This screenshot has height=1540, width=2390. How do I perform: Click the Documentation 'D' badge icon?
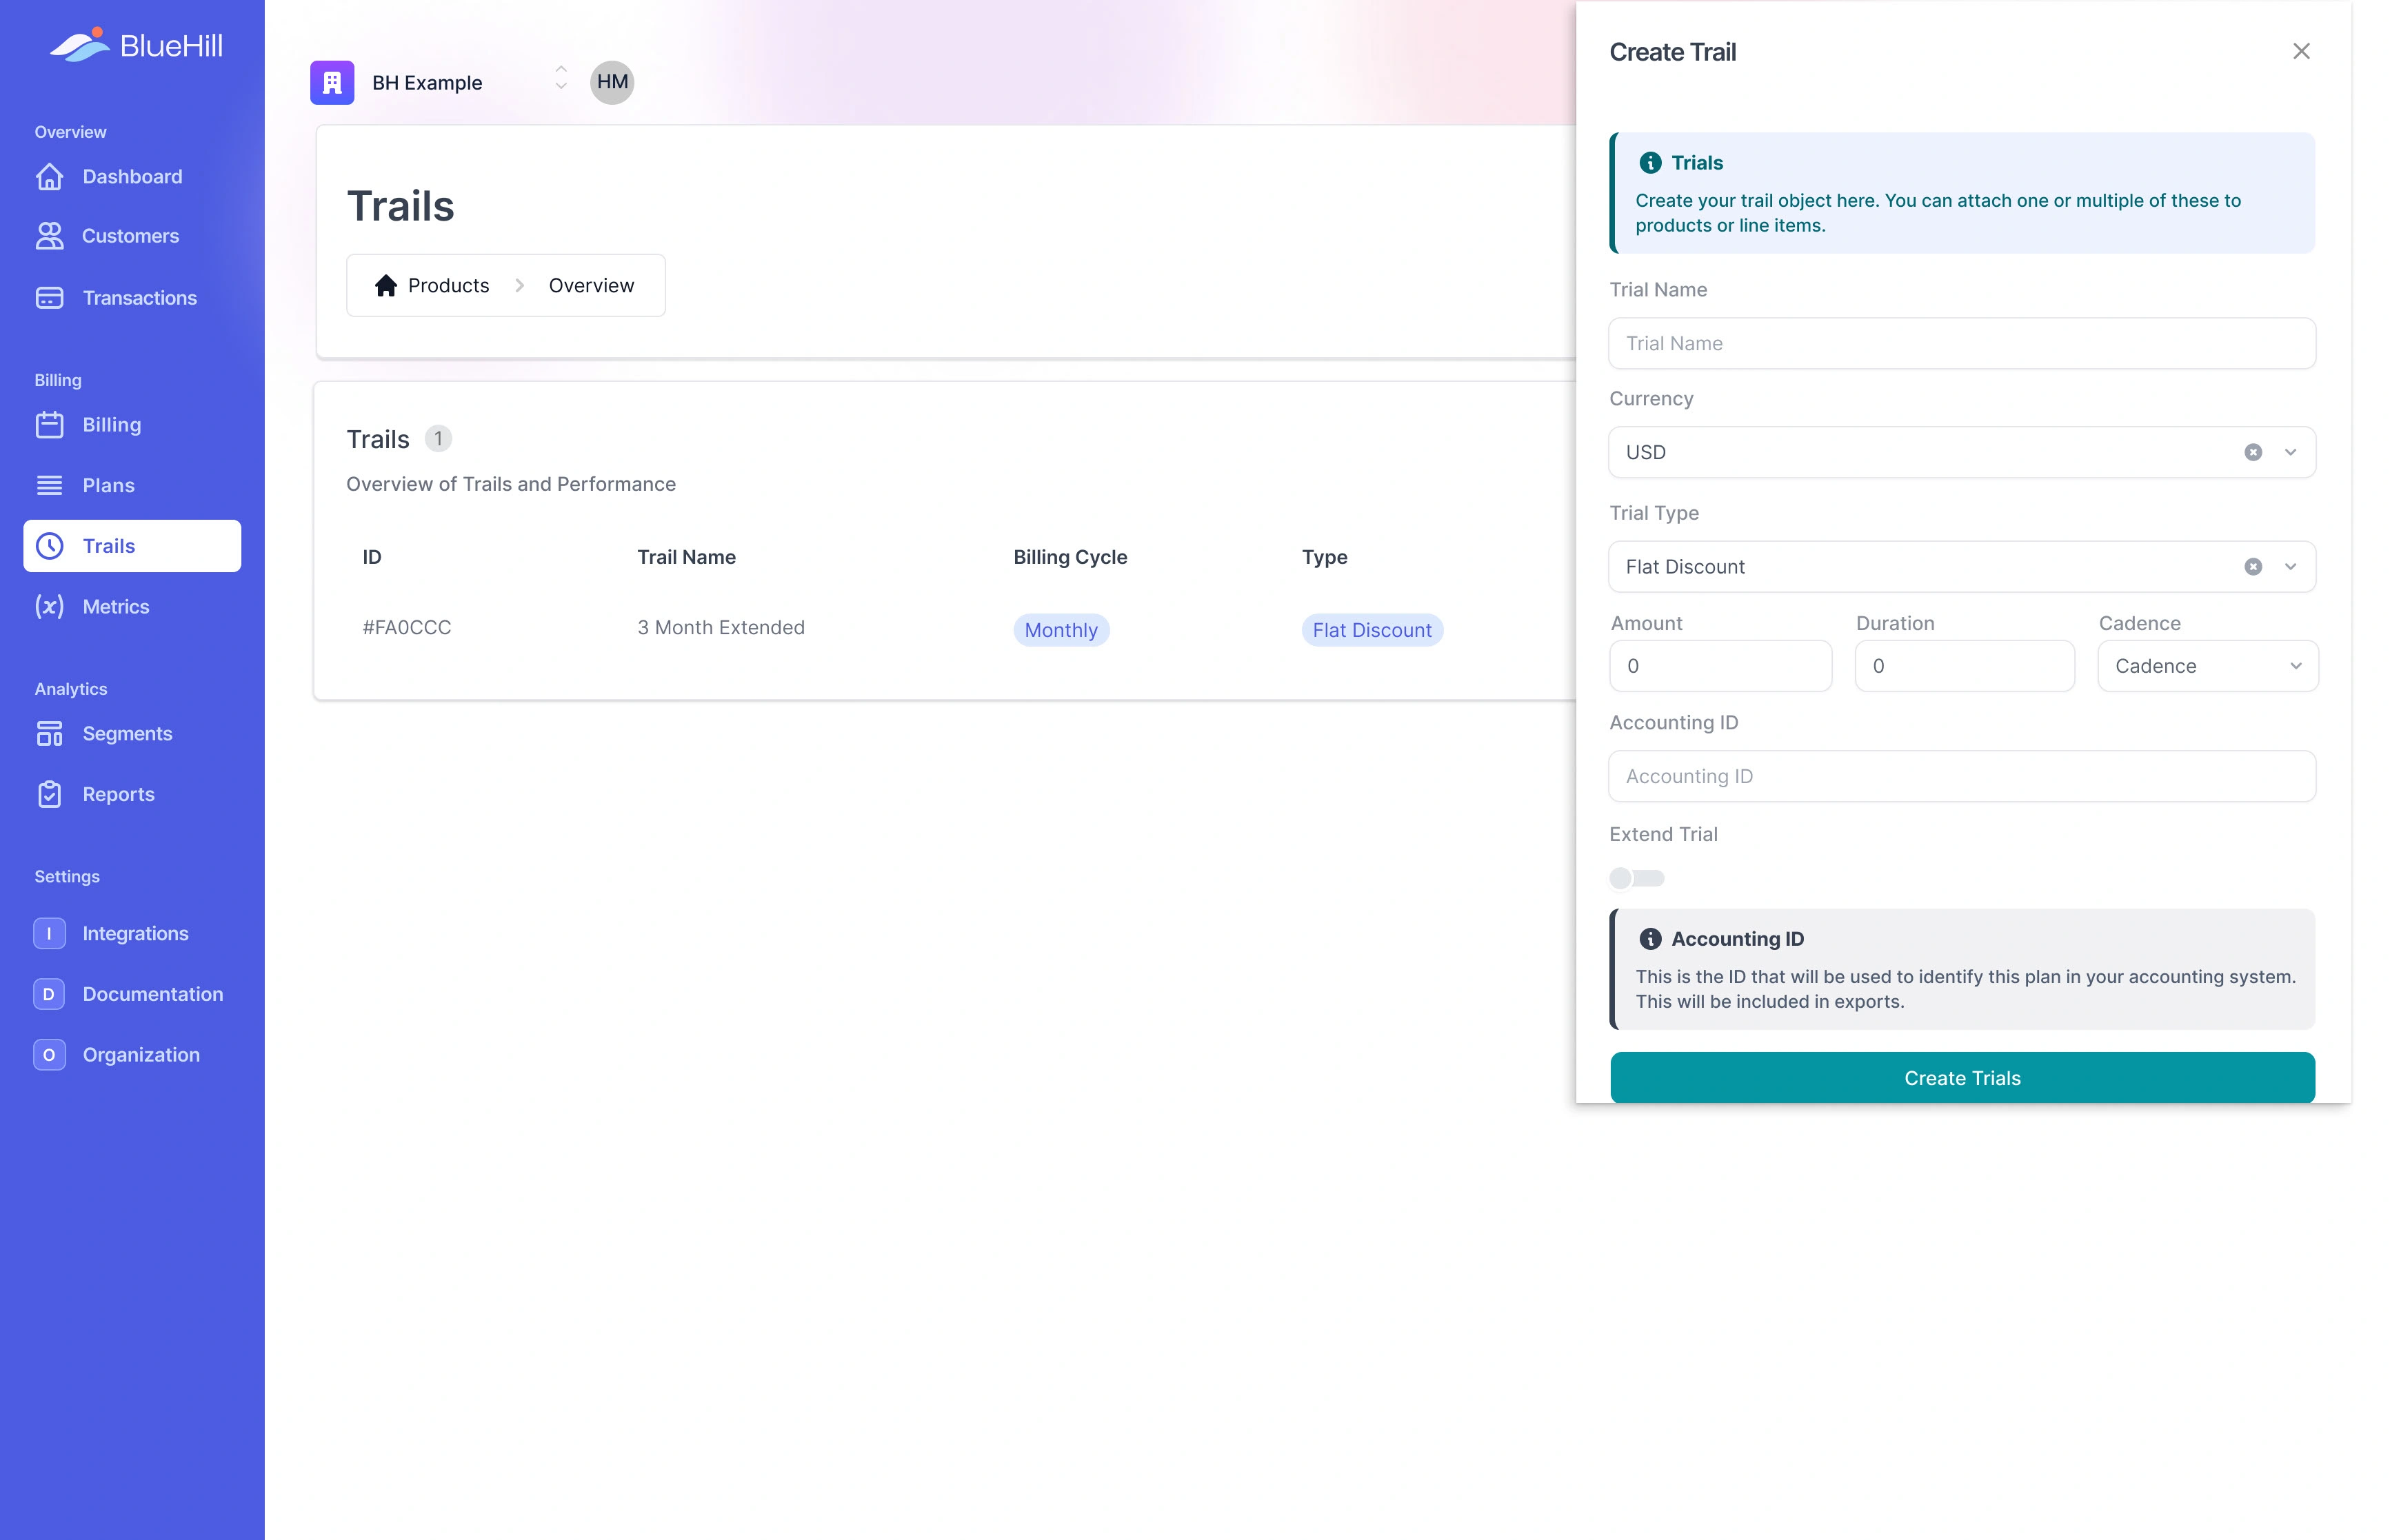click(49, 995)
